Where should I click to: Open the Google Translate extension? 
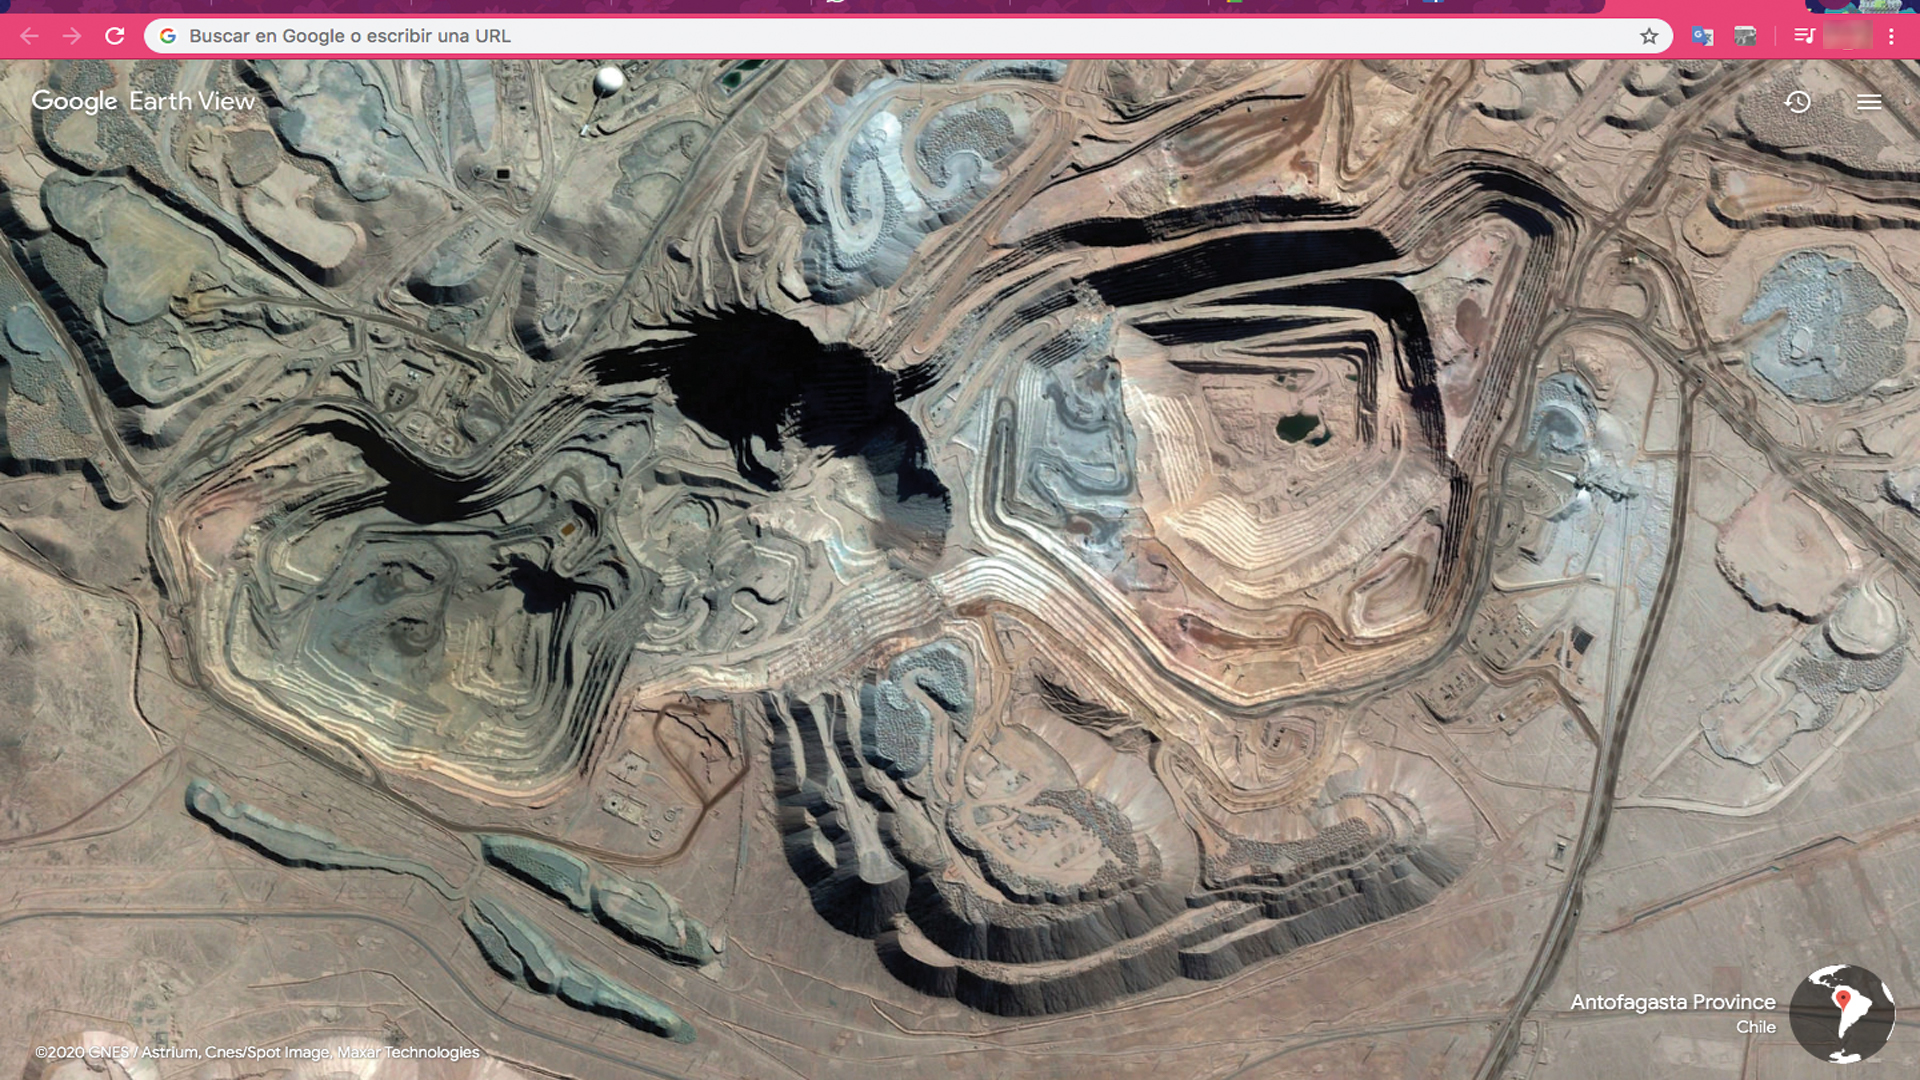tap(1703, 36)
